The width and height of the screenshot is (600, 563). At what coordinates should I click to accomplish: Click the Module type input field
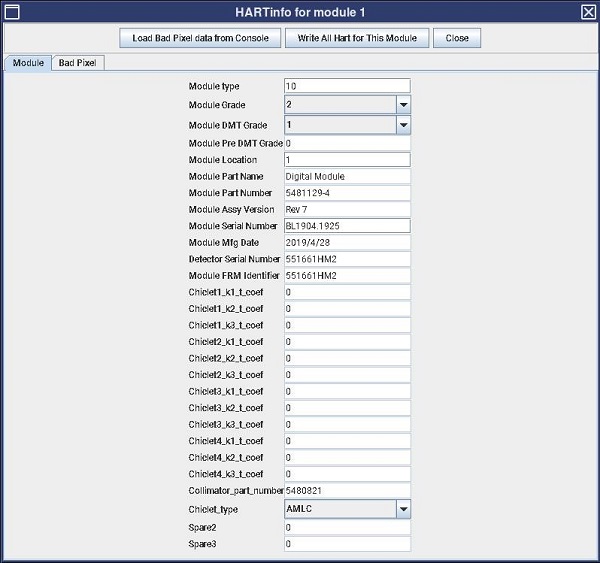(x=346, y=86)
